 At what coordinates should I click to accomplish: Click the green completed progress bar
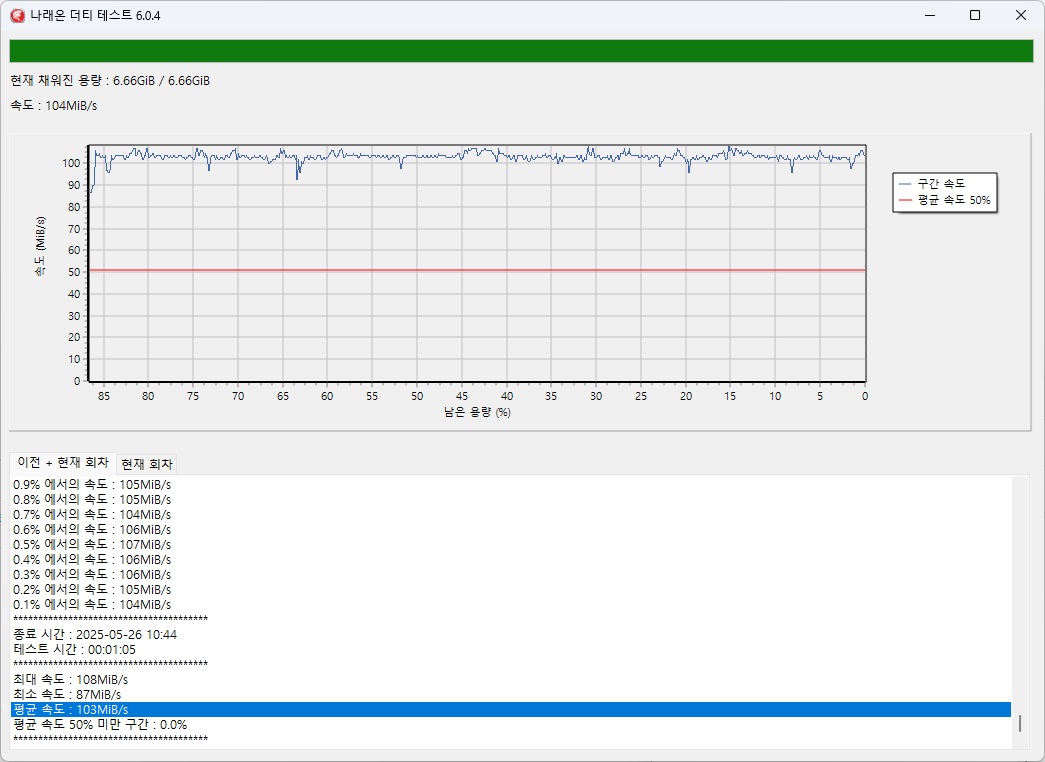[x=520, y=51]
